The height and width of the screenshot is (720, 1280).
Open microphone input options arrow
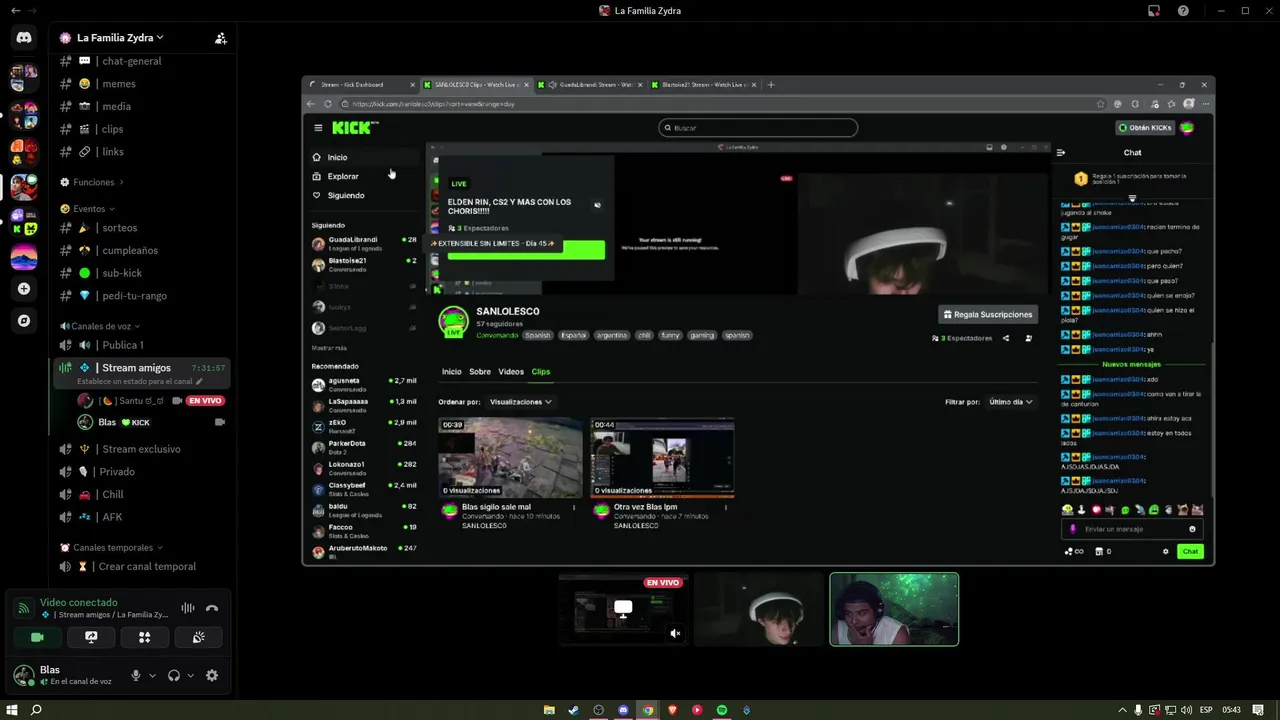[152, 676]
